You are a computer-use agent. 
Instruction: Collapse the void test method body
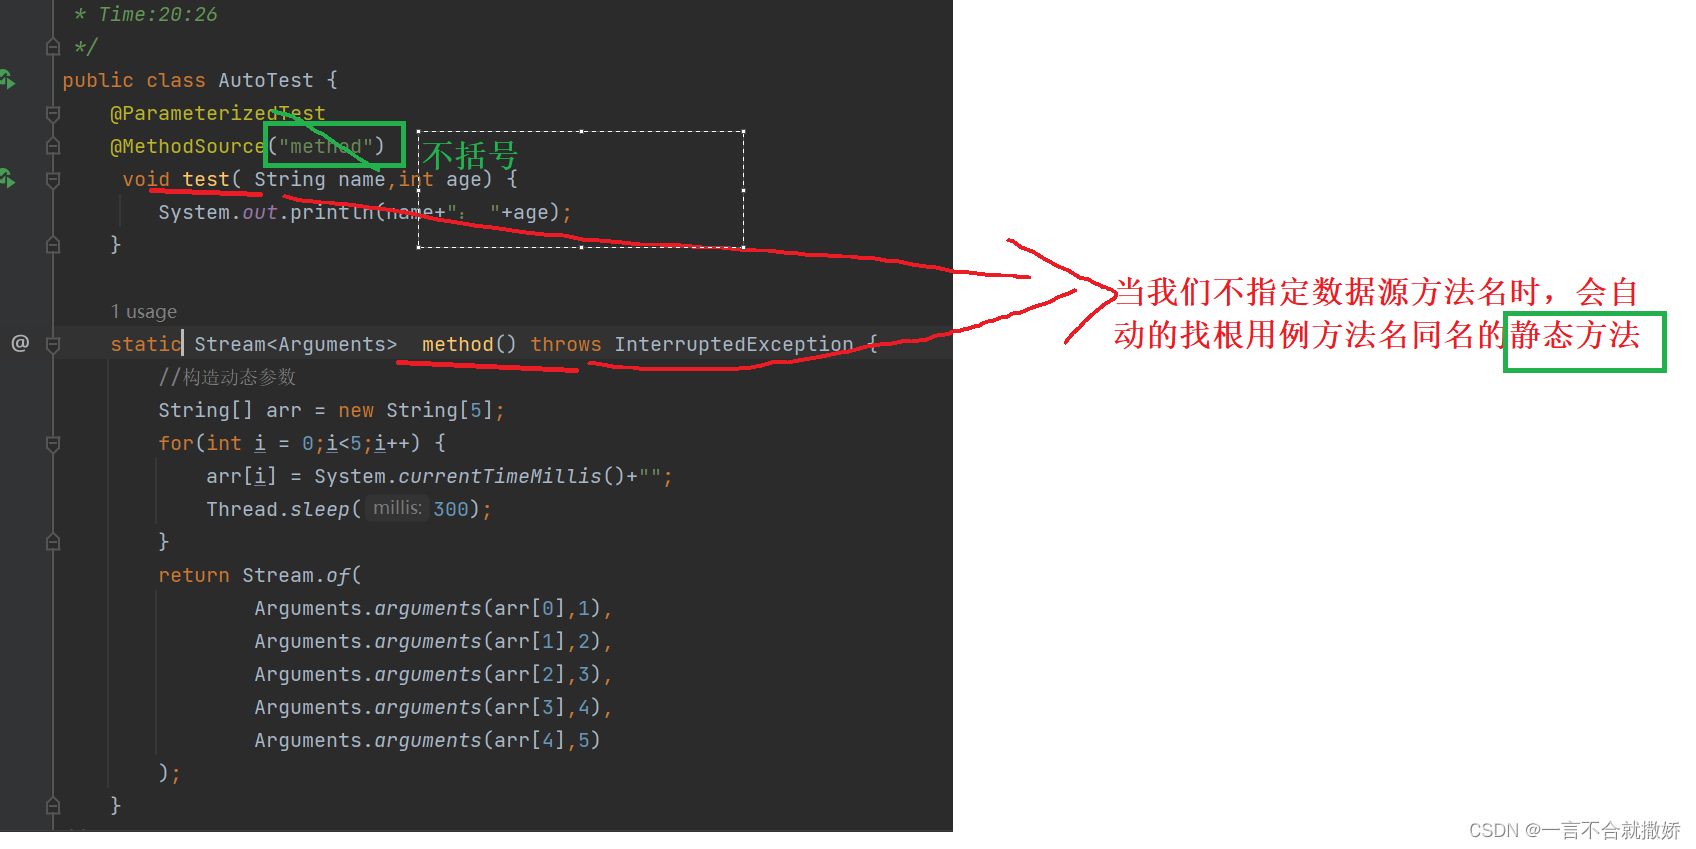53,179
